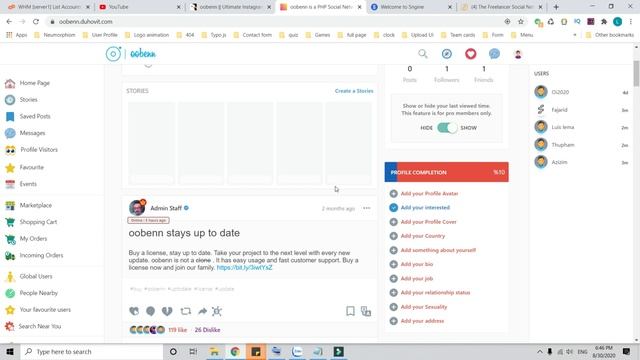Bookmark the post with save icon
Screen dimensions: 640x360
[x=350, y=311]
